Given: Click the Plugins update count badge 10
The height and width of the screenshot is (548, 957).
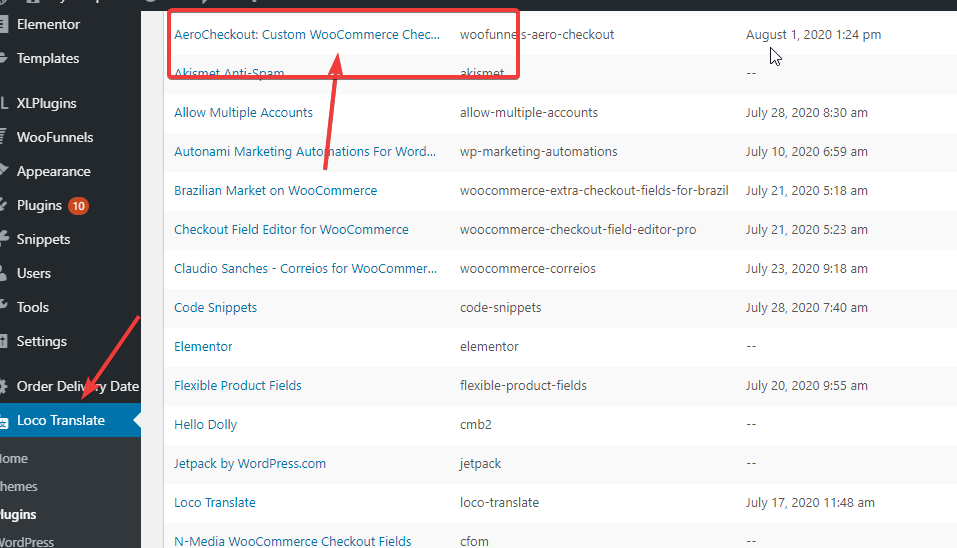Looking at the screenshot, I should [78, 206].
